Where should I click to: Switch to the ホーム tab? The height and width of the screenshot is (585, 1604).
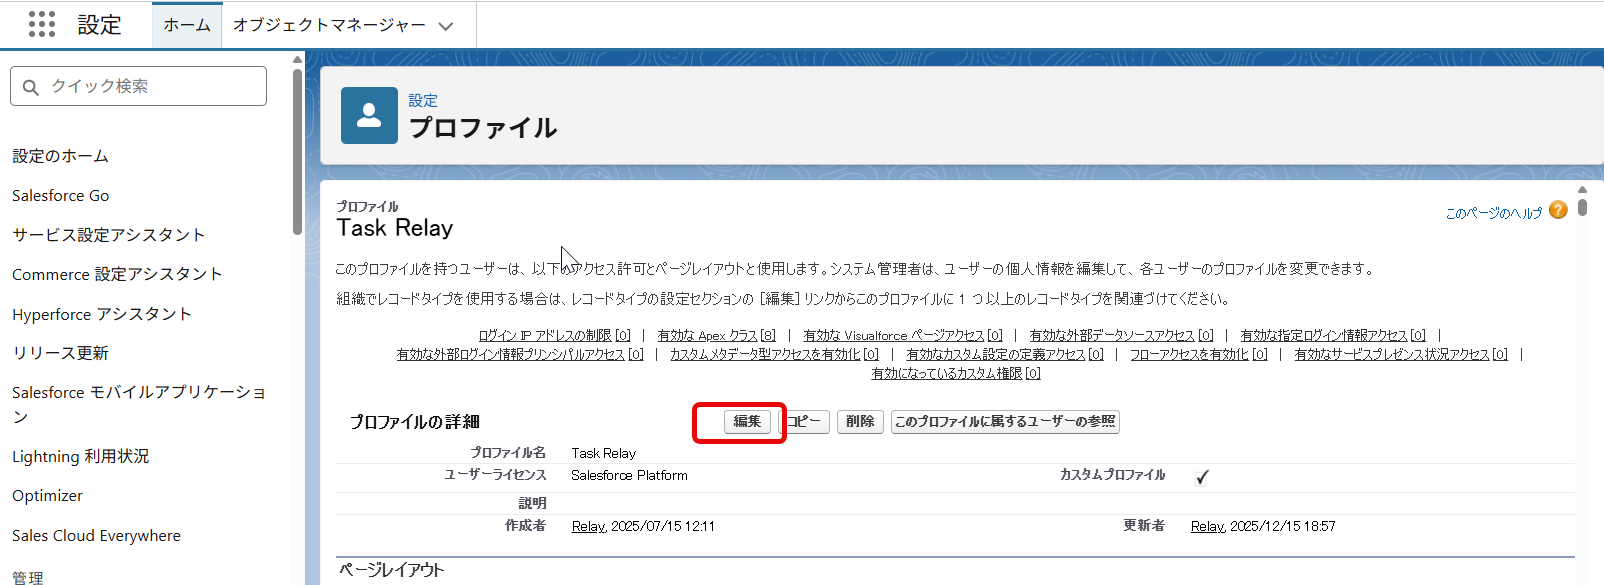(x=187, y=25)
